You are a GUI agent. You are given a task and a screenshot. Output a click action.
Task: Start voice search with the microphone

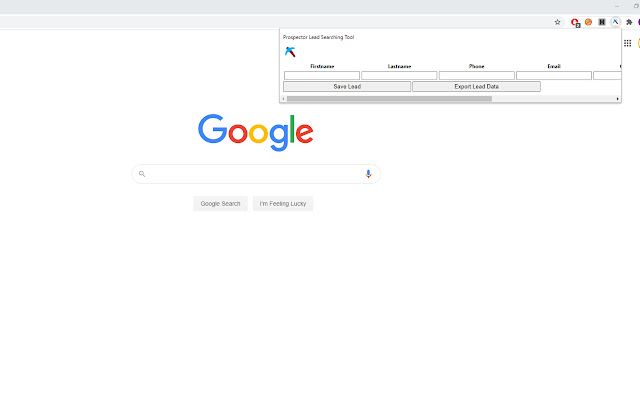368,174
